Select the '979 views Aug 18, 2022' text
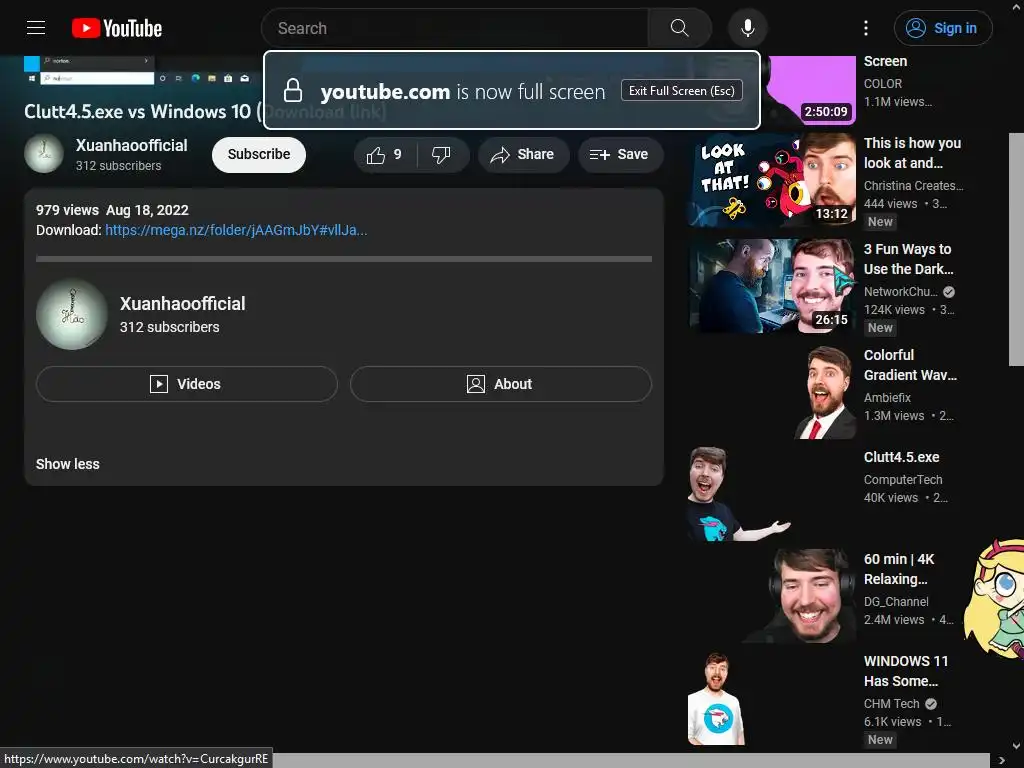This screenshot has height=768, width=1024. (x=112, y=210)
